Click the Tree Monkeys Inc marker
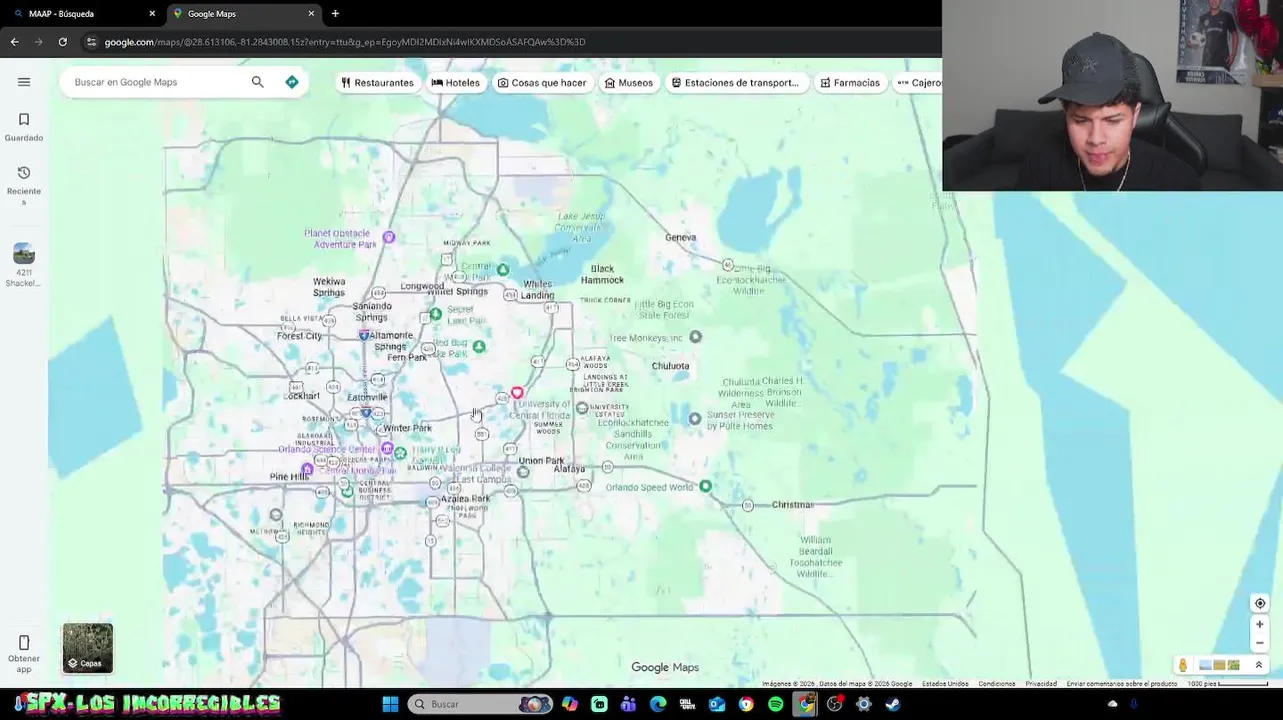 point(696,337)
